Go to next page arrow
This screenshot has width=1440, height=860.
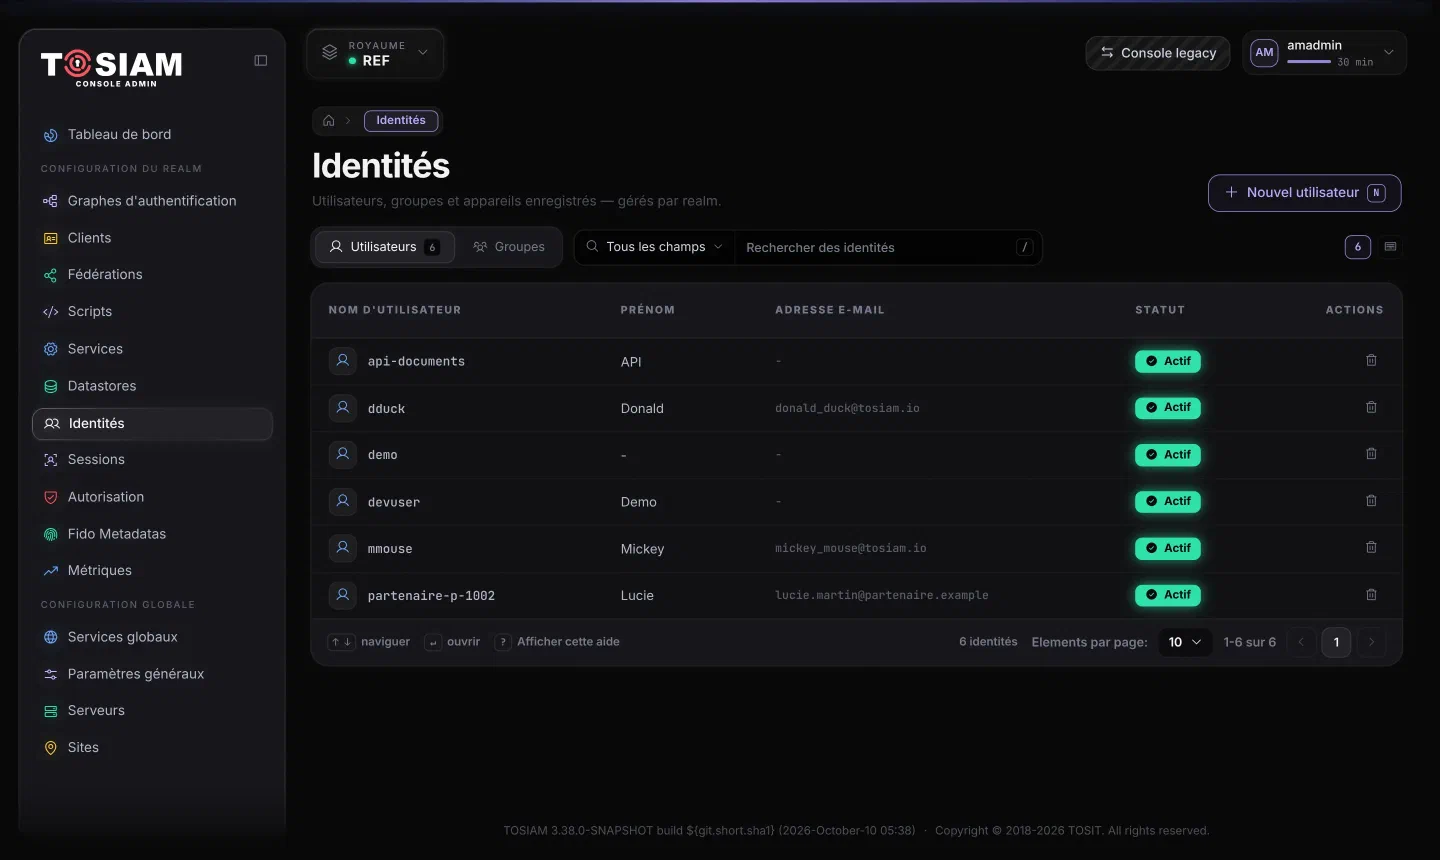click(1371, 642)
